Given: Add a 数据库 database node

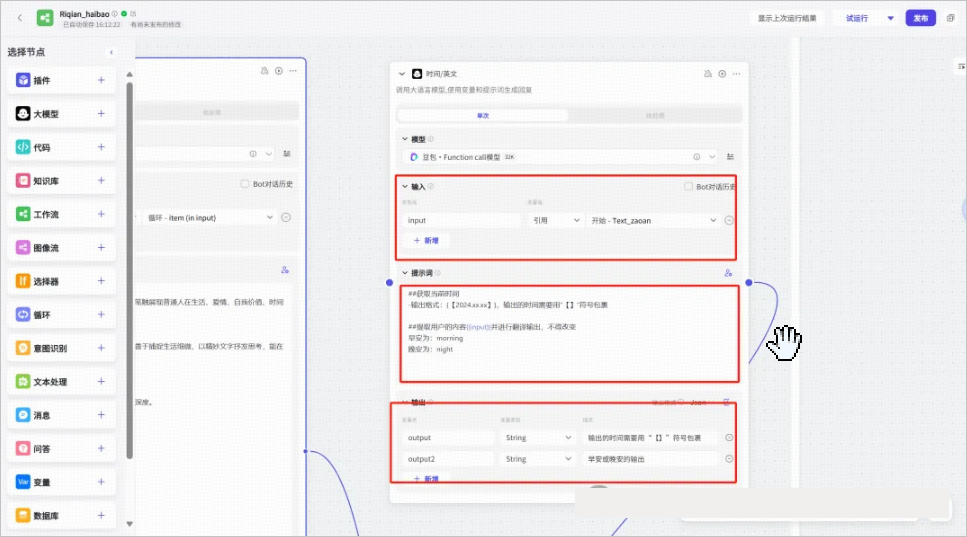Looking at the screenshot, I should tap(101, 515).
